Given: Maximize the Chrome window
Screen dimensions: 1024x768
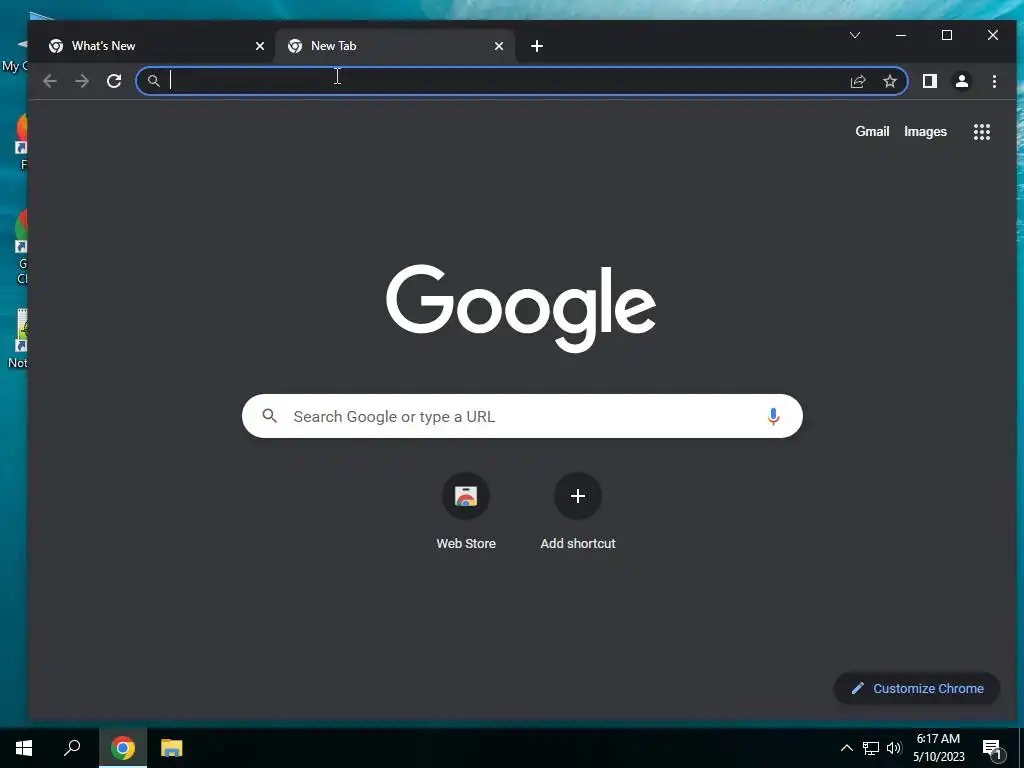Looking at the screenshot, I should [x=947, y=35].
